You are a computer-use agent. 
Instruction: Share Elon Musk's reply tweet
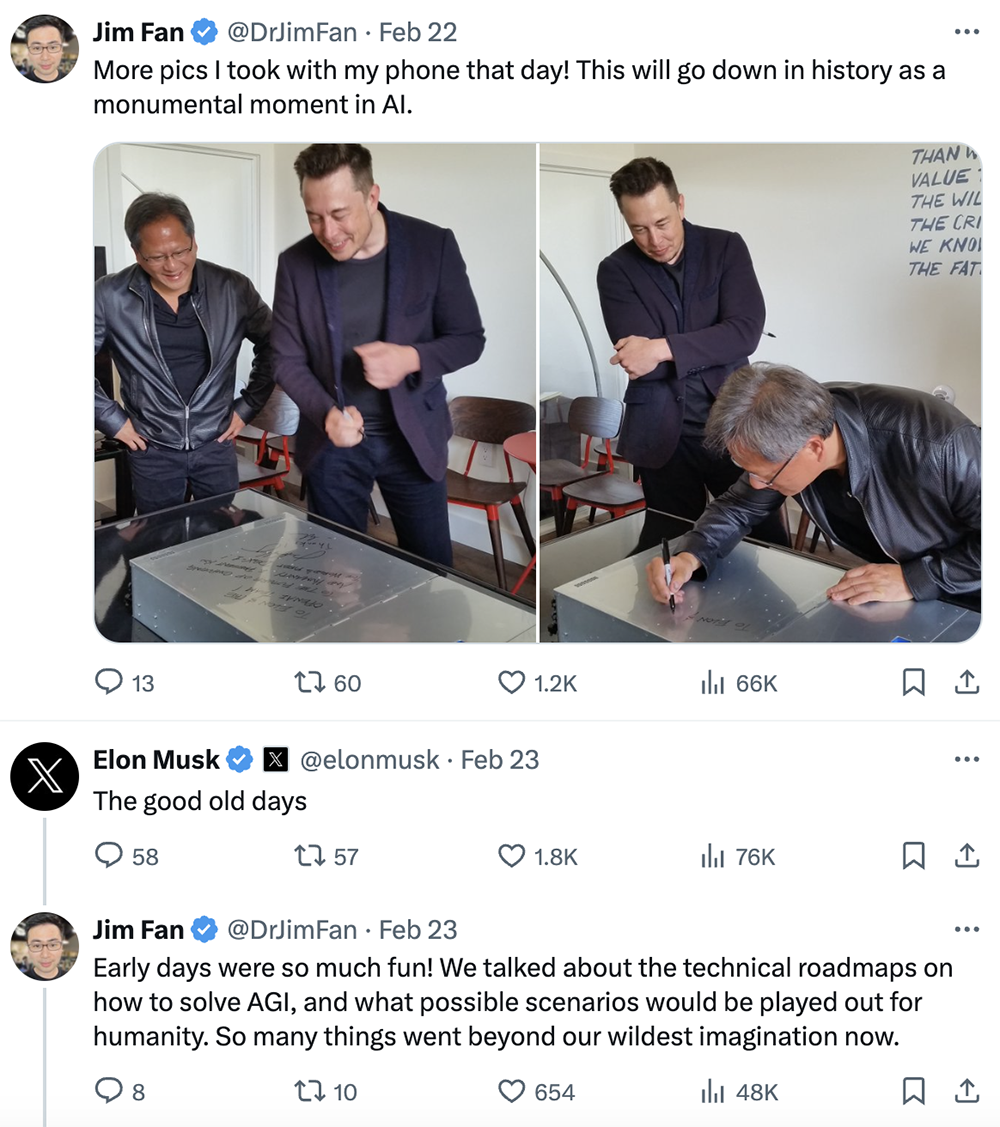pyautogui.click(x=966, y=856)
